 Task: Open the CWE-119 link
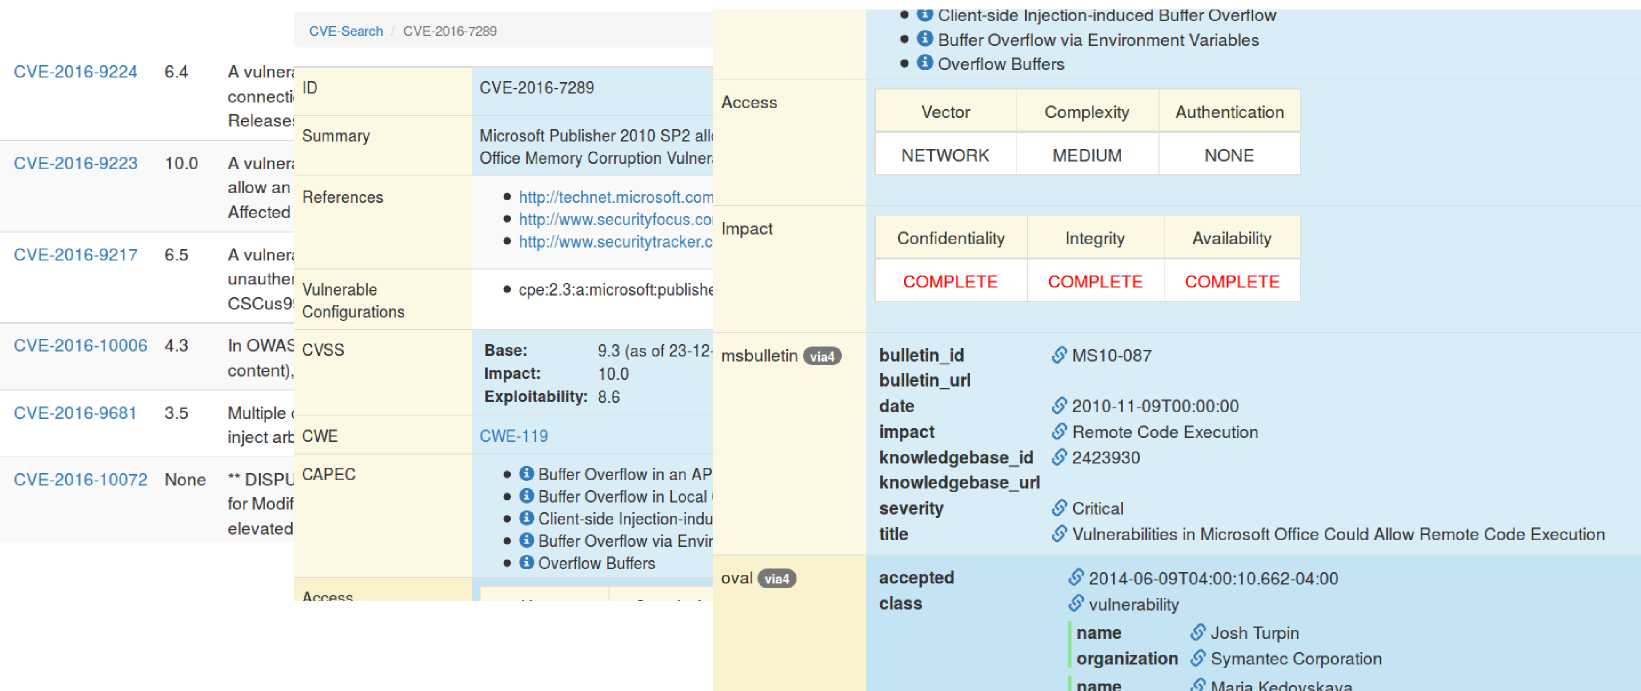pos(514,436)
